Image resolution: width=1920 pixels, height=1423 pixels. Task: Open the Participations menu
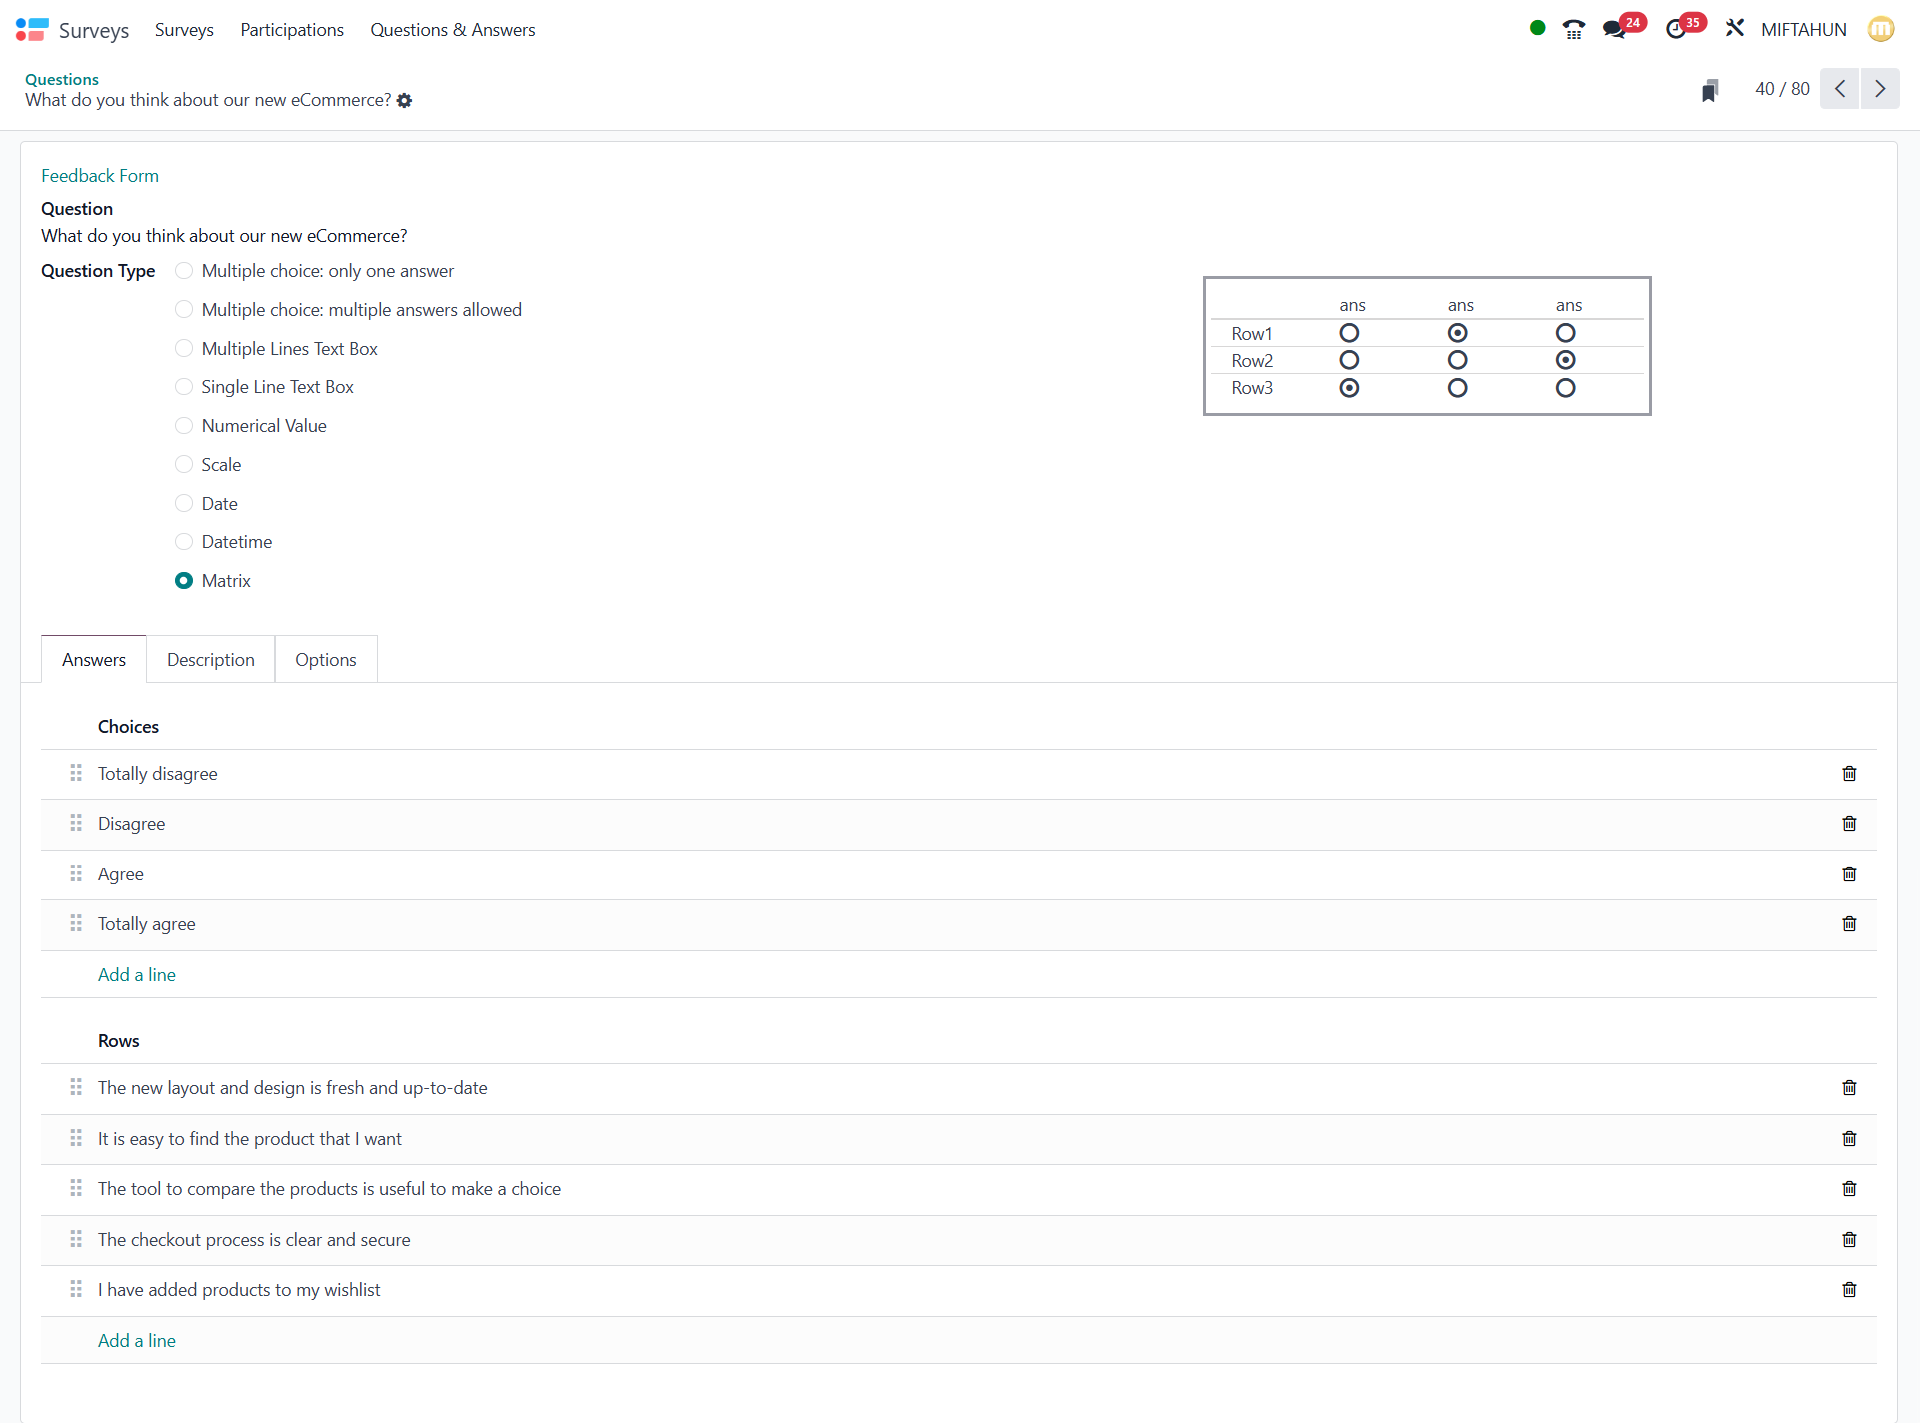click(x=292, y=30)
